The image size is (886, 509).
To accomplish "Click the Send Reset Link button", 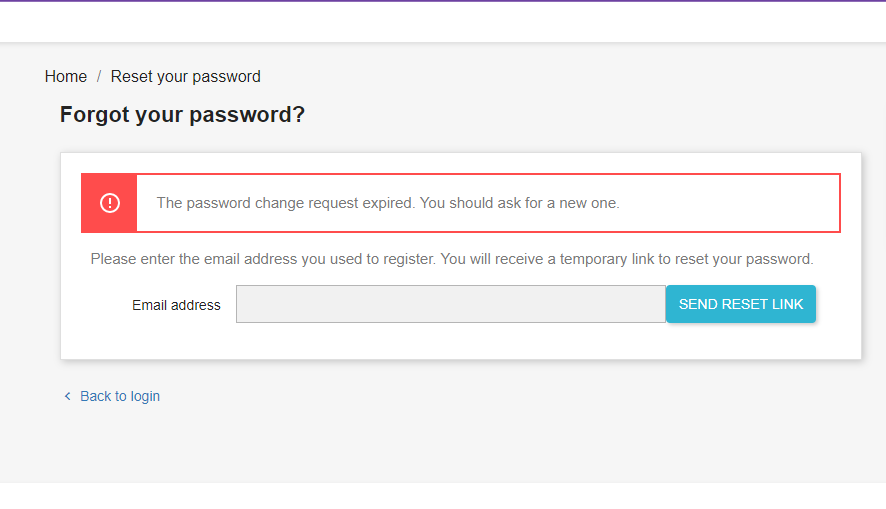I will [x=740, y=304].
